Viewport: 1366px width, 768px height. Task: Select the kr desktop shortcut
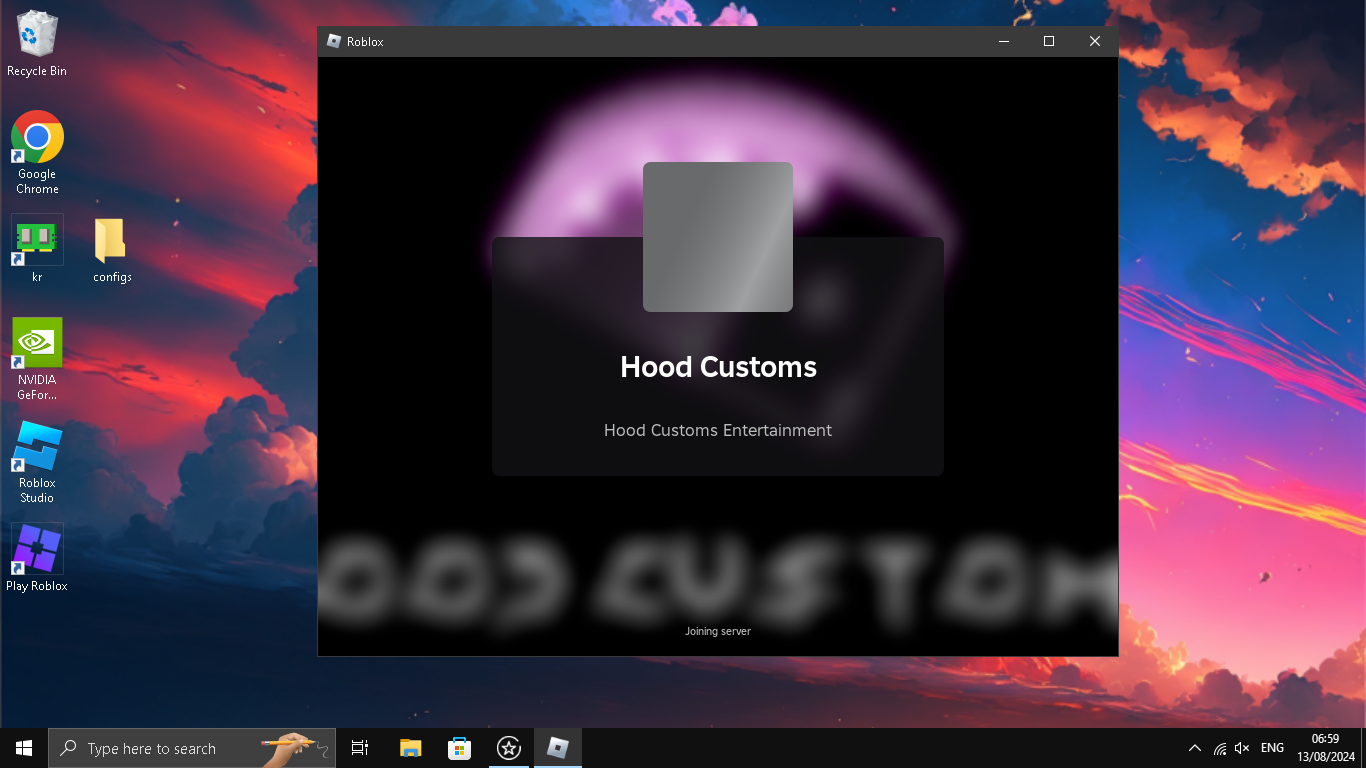pyautogui.click(x=37, y=249)
